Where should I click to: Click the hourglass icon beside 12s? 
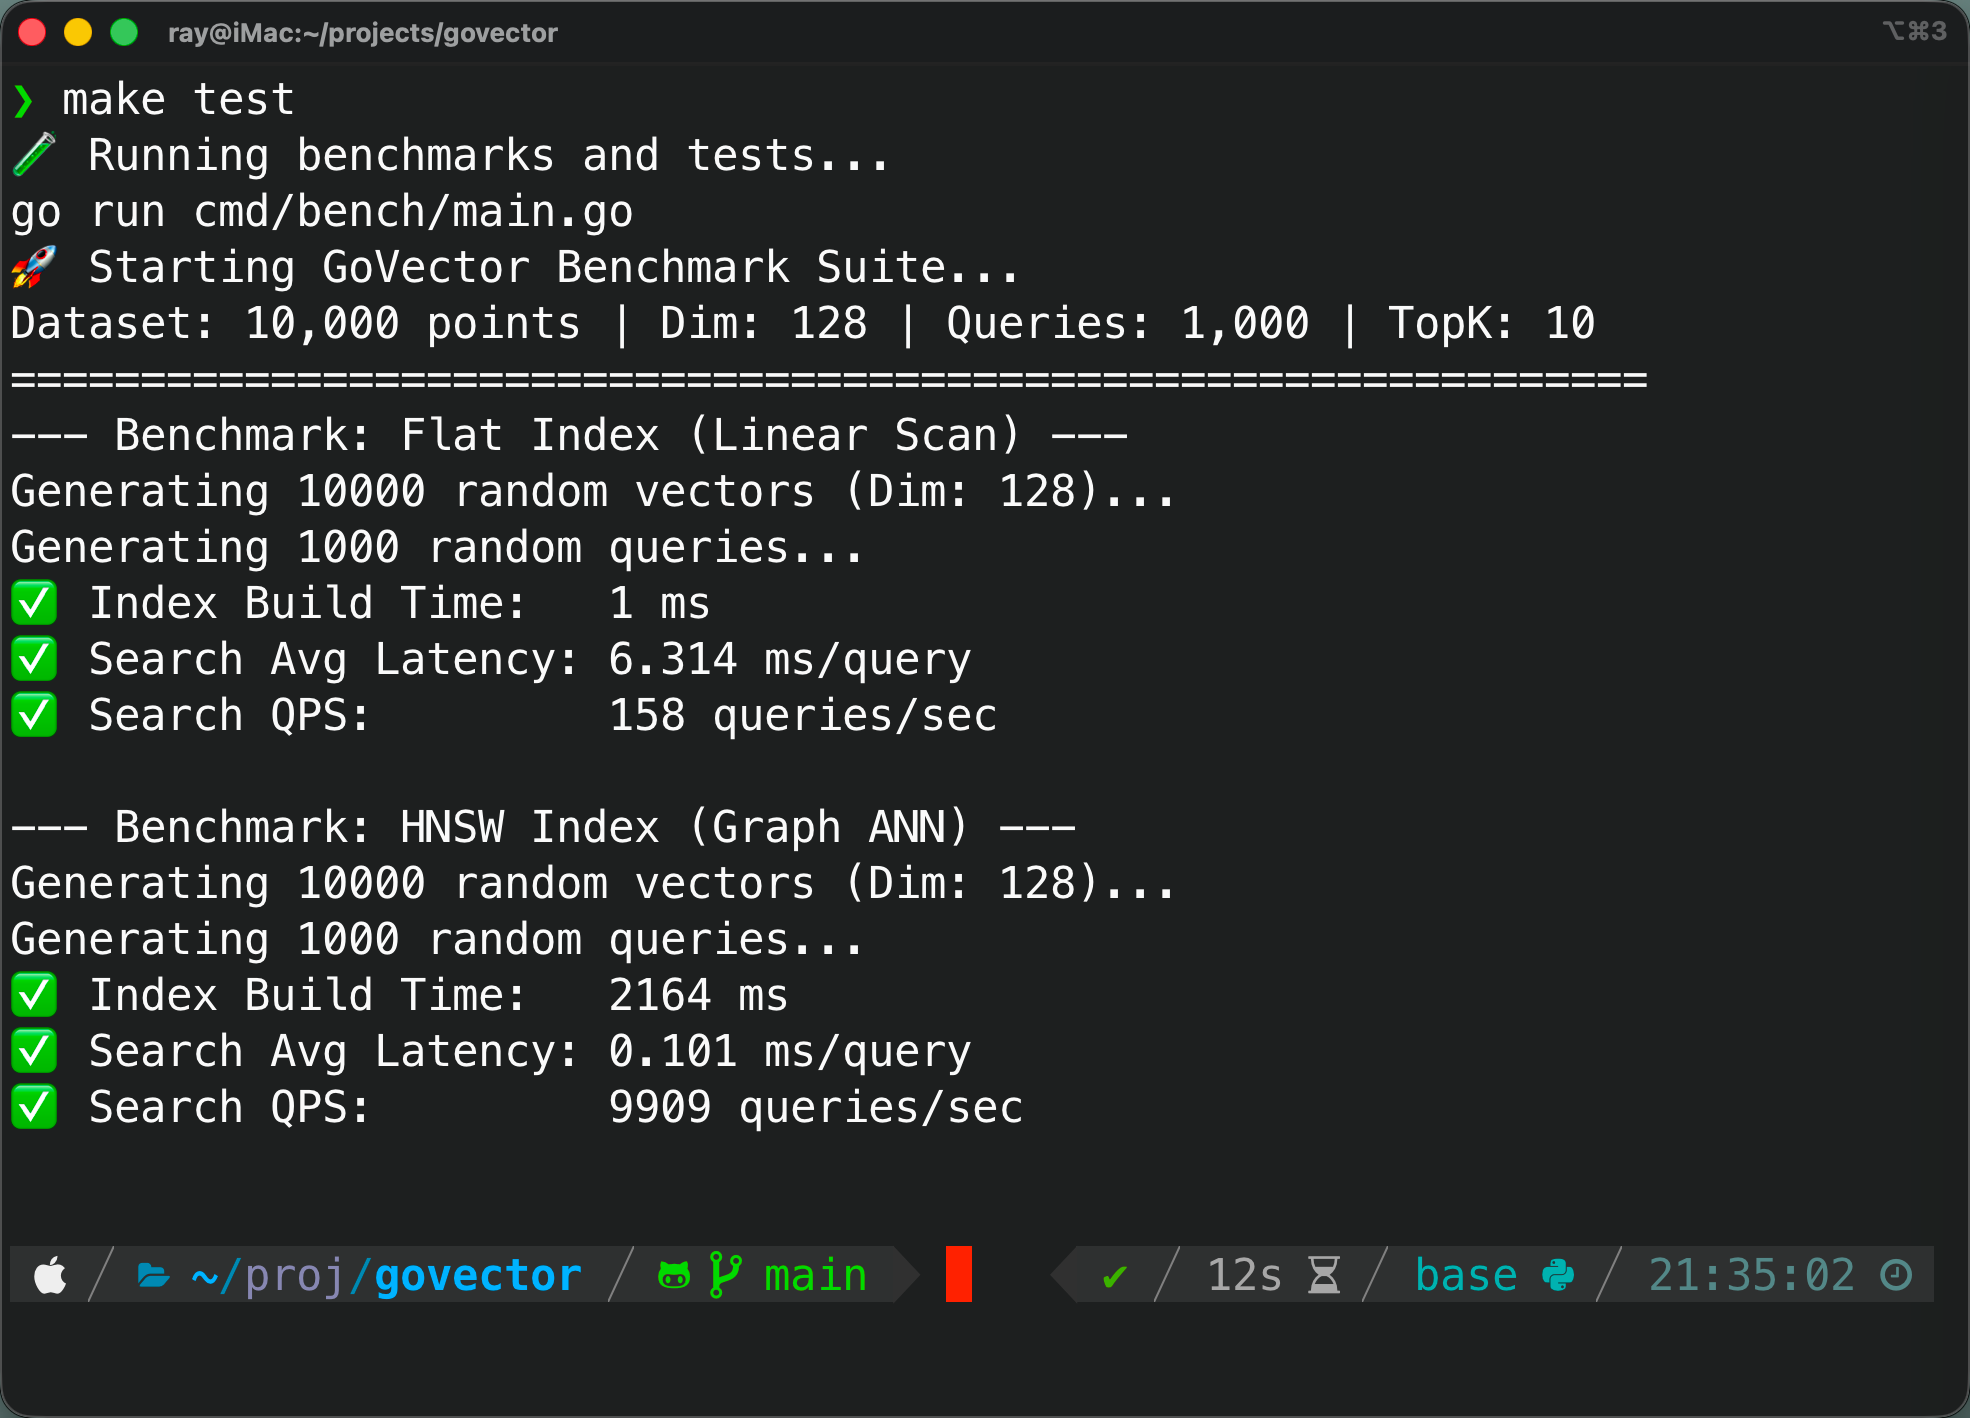click(1325, 1274)
